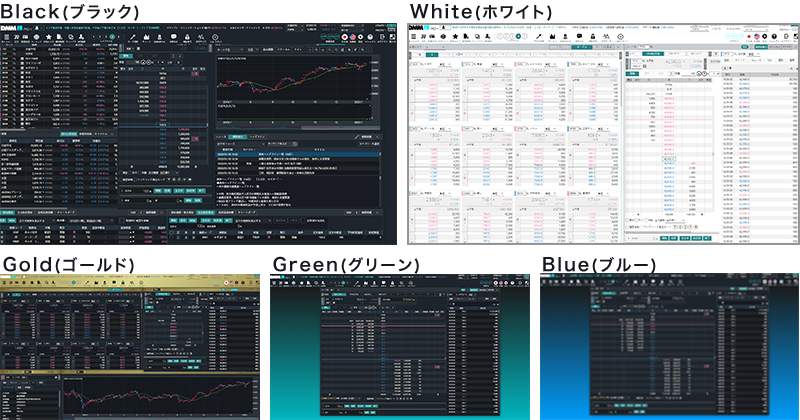800x420 pixels.
Task: Open hamburger menu icon in White theme toolbar
Action: (414, 37)
